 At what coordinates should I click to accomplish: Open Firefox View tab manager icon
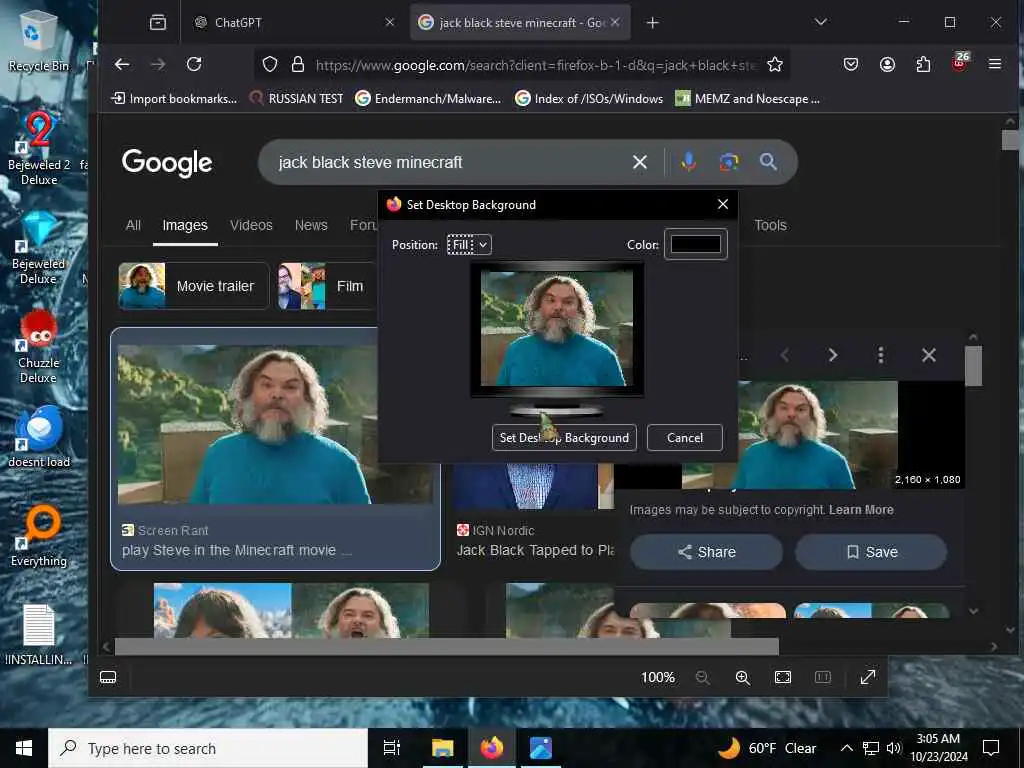157,22
